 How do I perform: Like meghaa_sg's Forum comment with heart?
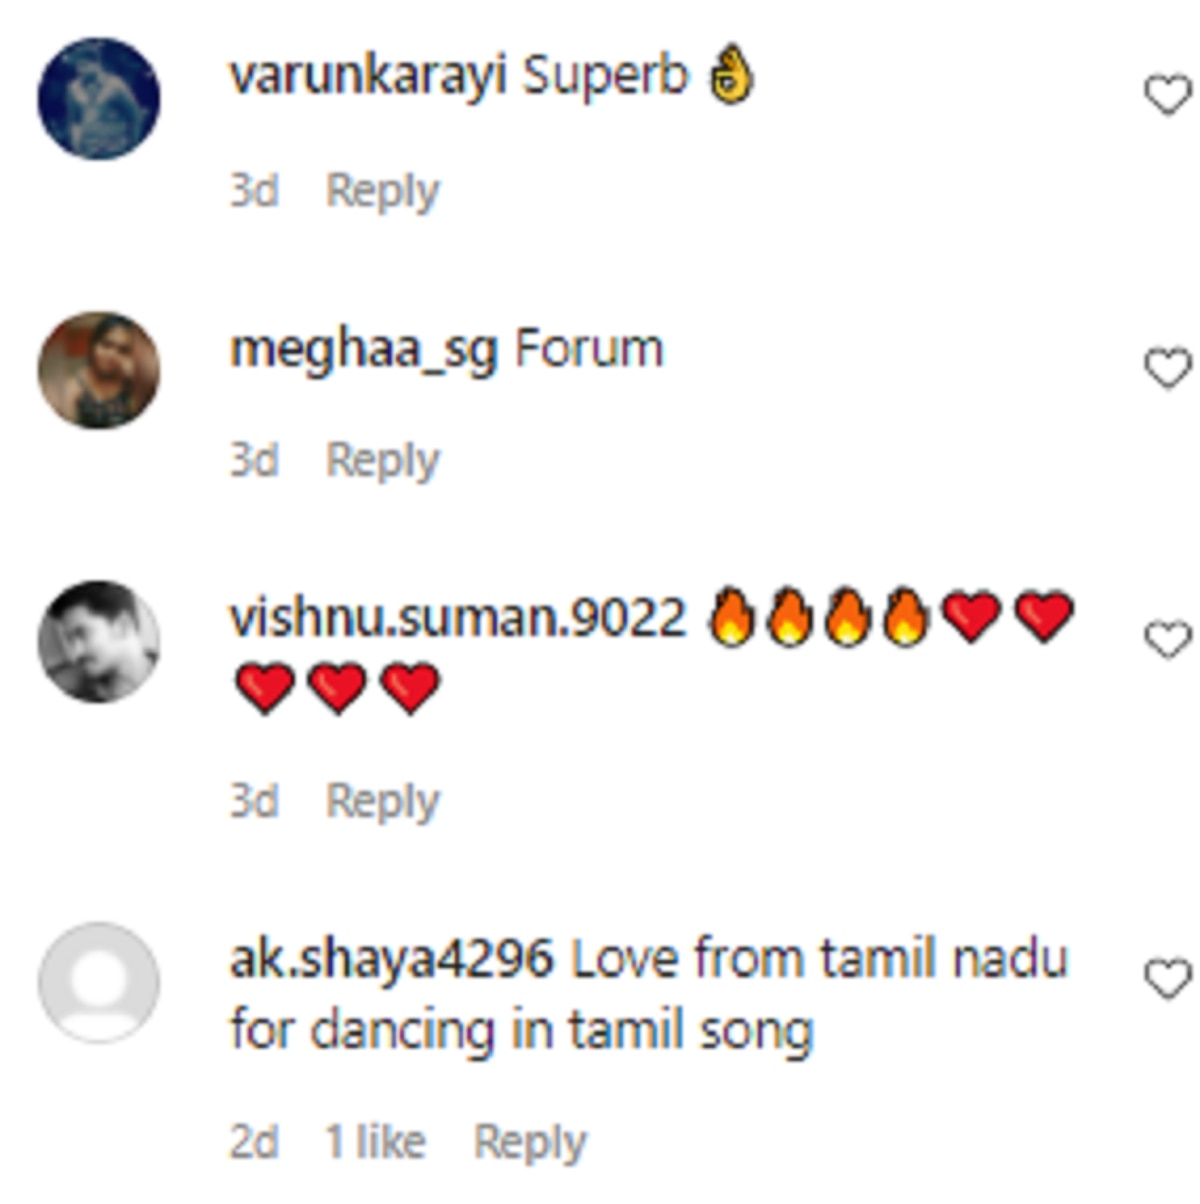(1167, 368)
